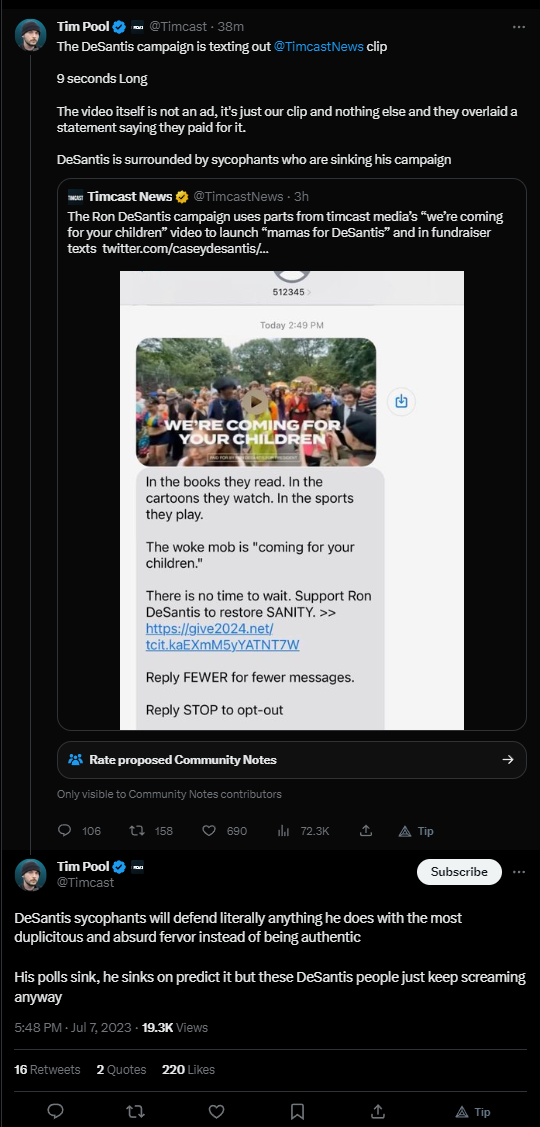Open the more menu beside the Subscribe button
Screen dimensions: 540x1127
click(x=518, y=872)
